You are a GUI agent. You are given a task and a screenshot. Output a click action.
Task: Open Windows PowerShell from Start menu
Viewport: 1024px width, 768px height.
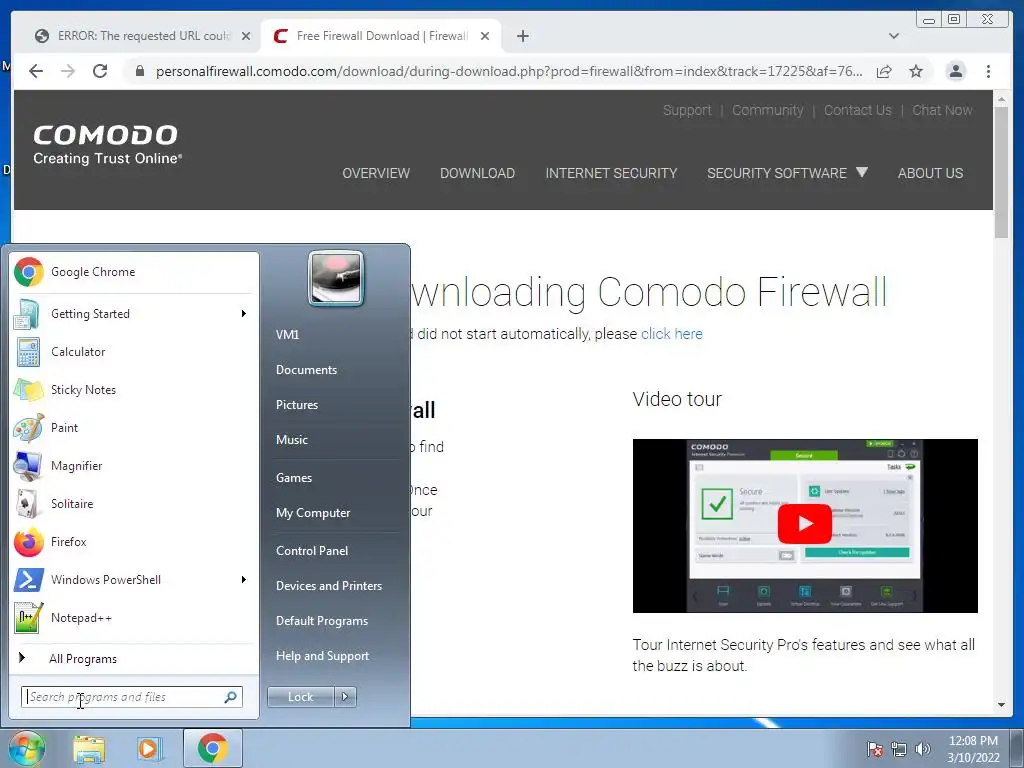pos(134,580)
